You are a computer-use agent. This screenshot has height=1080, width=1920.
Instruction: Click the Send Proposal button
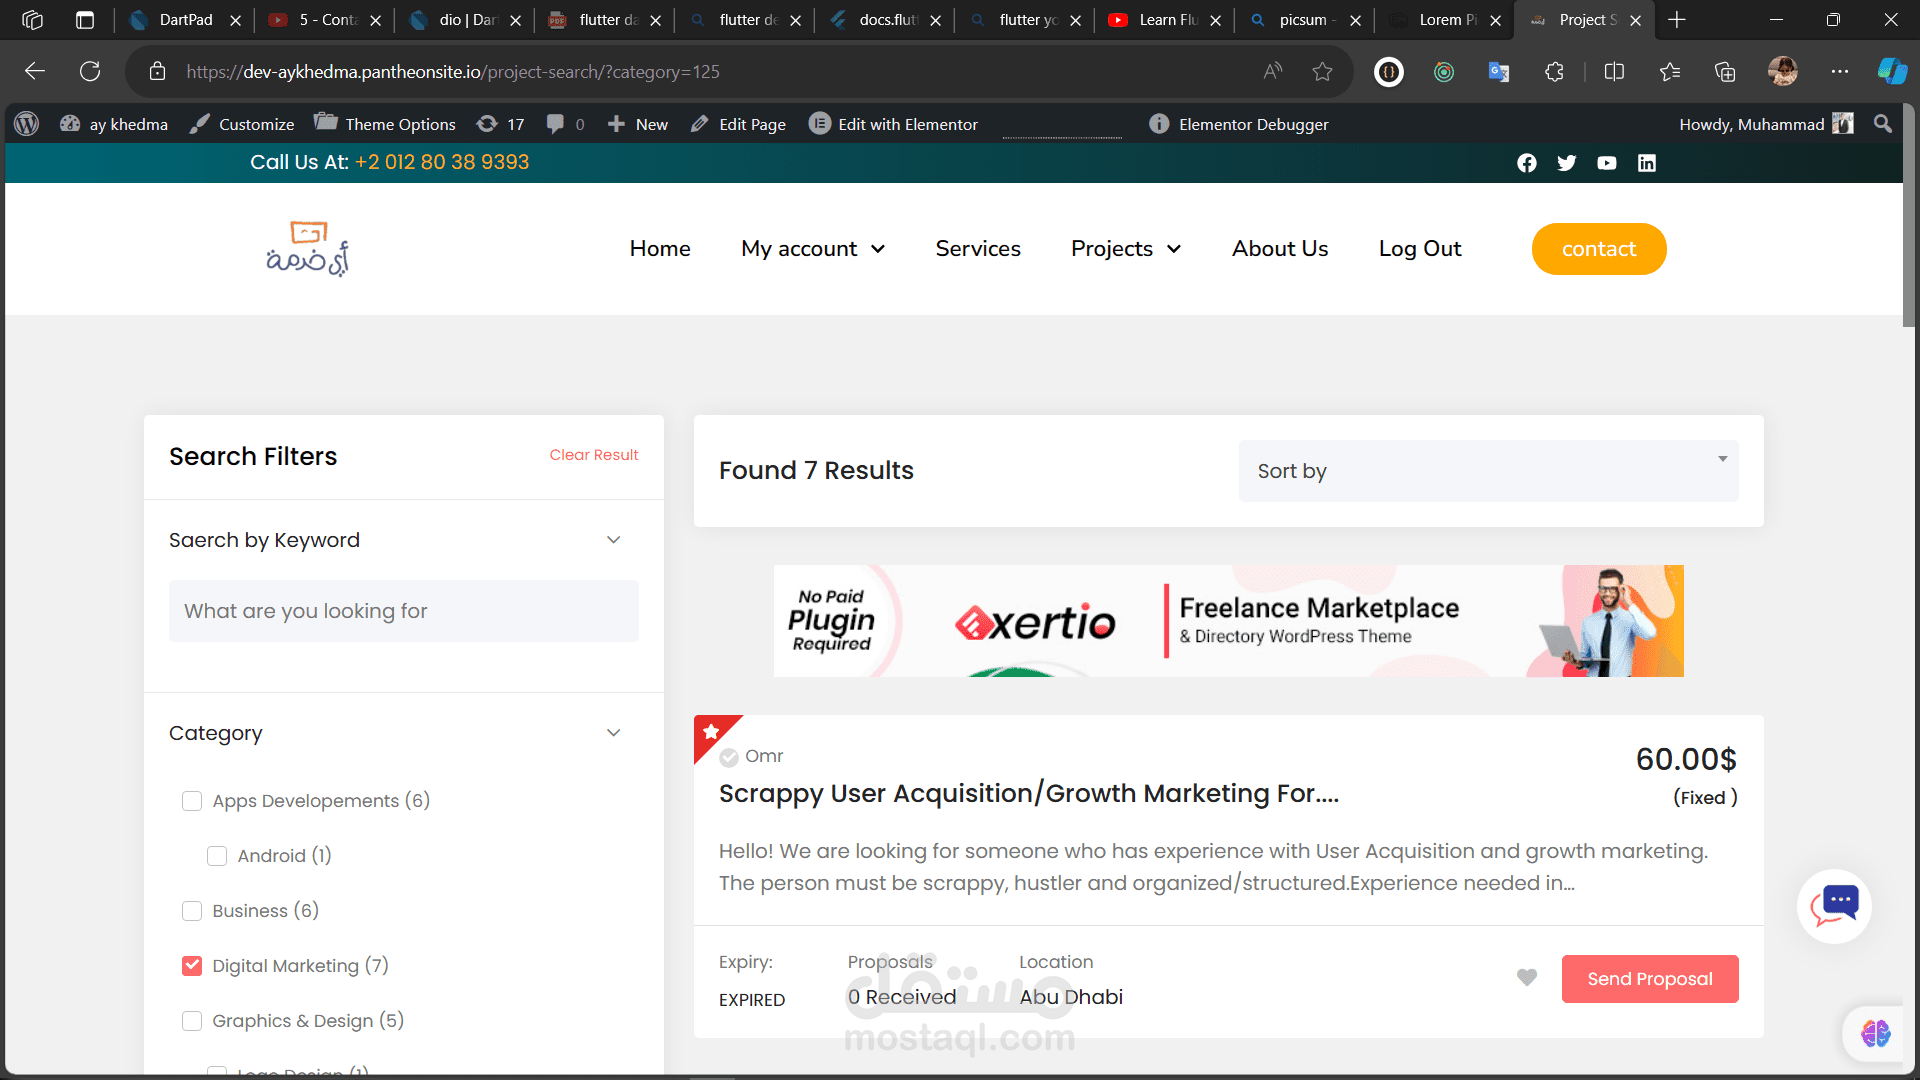point(1649,979)
